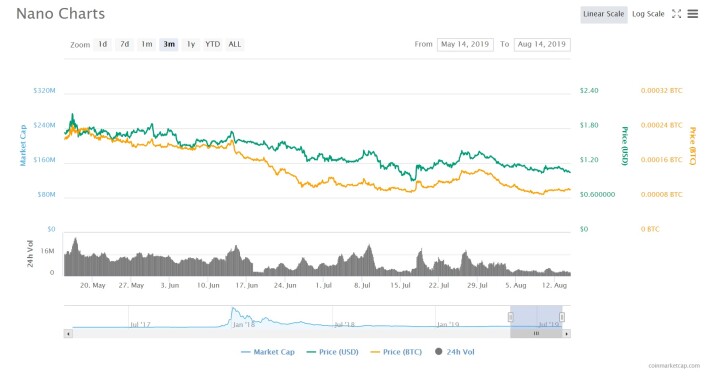The height and width of the screenshot is (384, 710).
Task: Toggle Price (USD) series in legend
Action: [332, 352]
